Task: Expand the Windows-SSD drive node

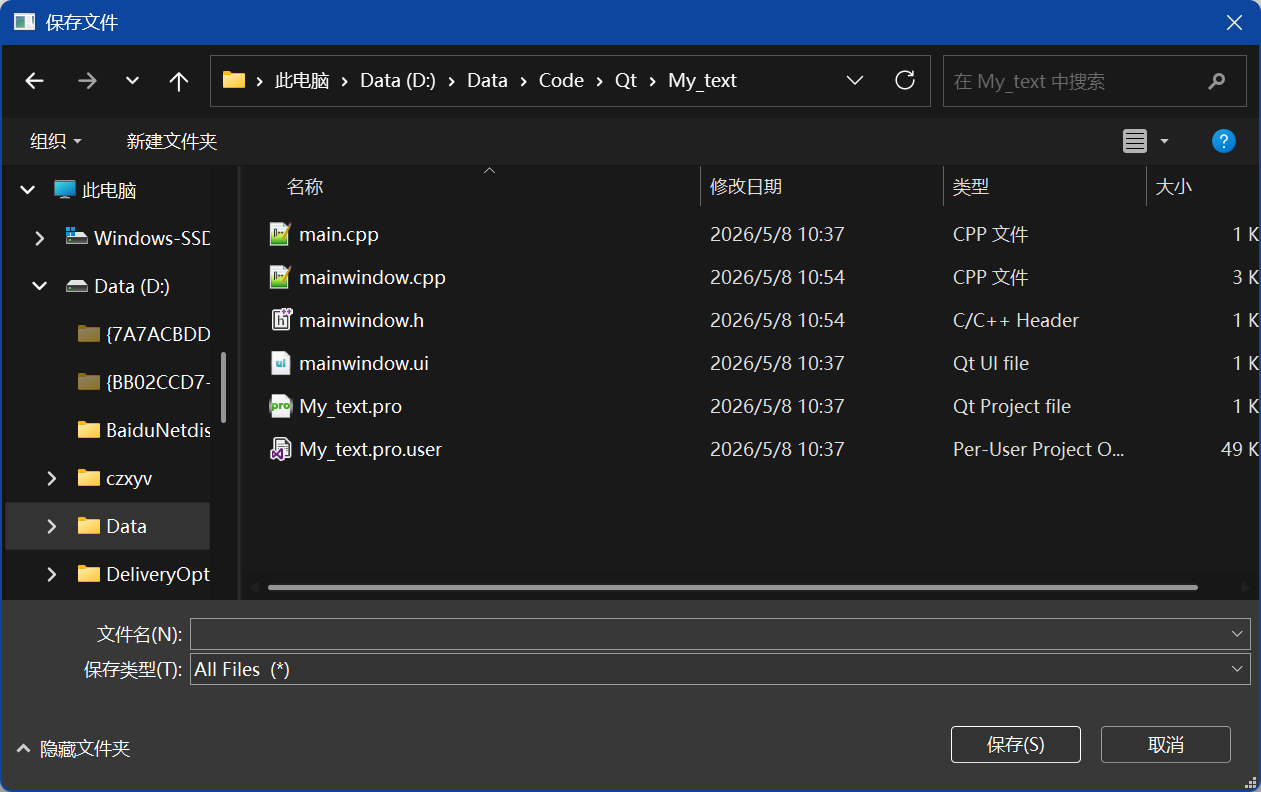Action: (40, 238)
